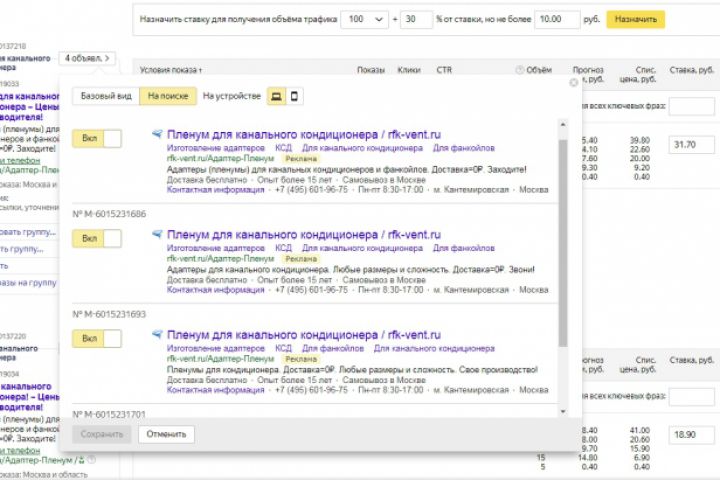This screenshot has width=720, height=480.
Task: Click the Сохранить button
Action: coord(101,434)
